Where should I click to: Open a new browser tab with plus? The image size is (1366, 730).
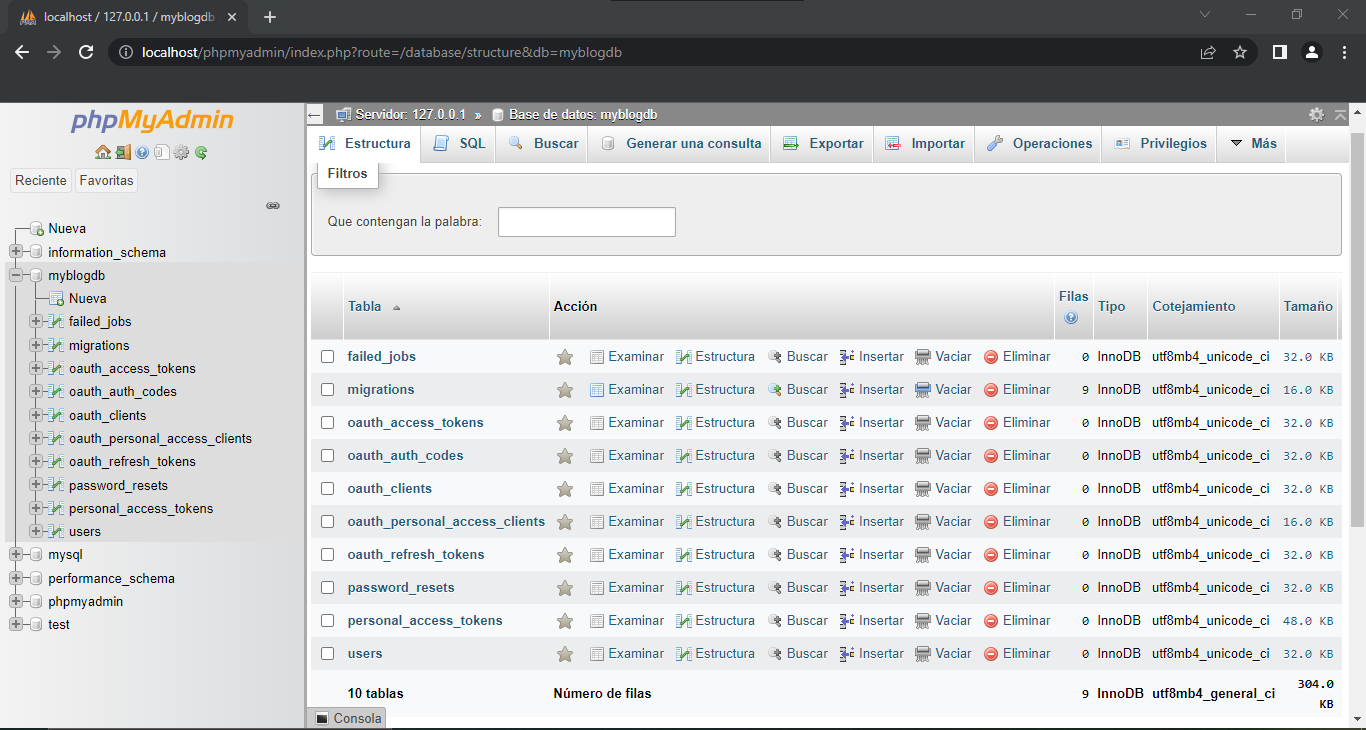pos(269,17)
